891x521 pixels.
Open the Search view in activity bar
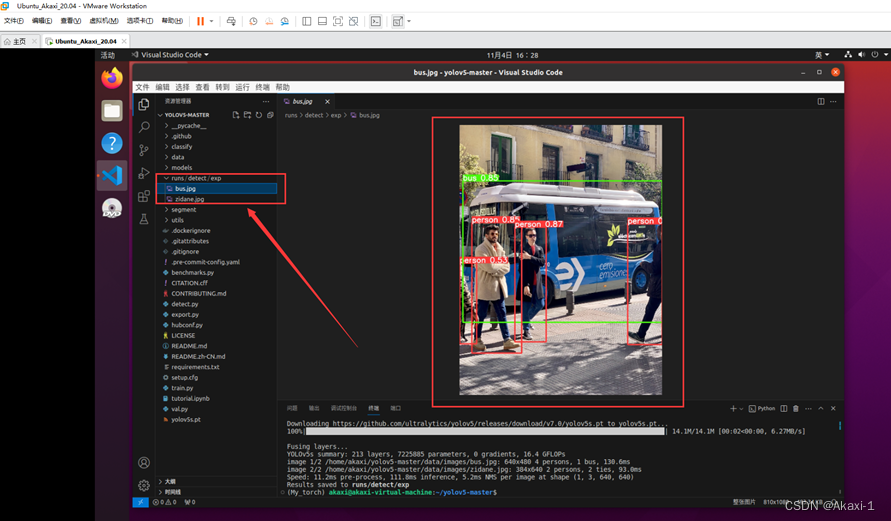(144, 127)
